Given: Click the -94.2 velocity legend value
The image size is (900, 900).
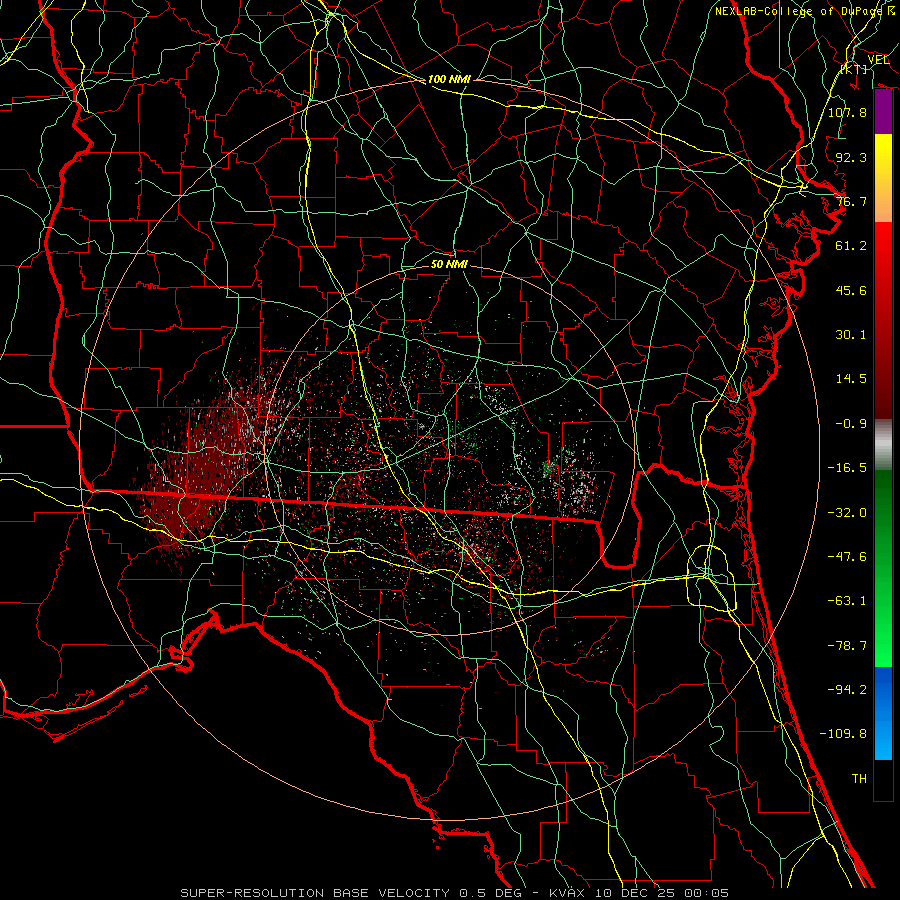Looking at the screenshot, I should [x=847, y=690].
